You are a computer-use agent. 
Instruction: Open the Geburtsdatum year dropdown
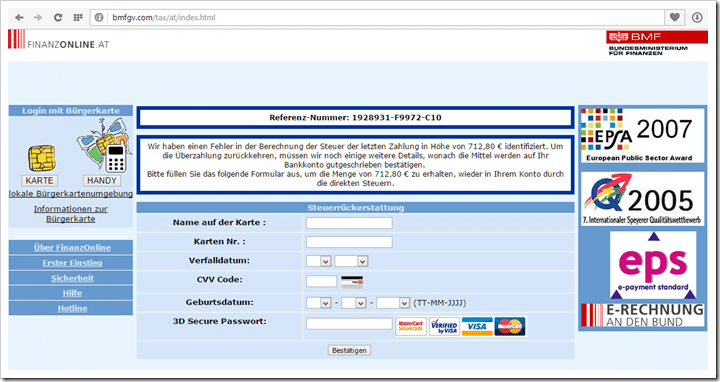point(393,303)
